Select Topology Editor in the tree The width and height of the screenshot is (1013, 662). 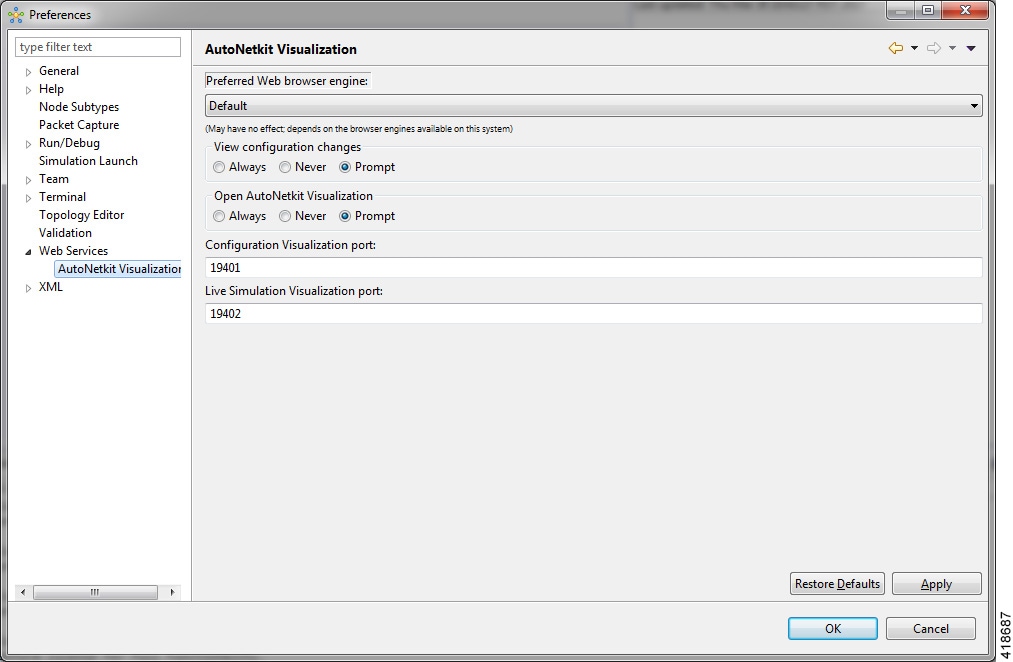click(81, 215)
